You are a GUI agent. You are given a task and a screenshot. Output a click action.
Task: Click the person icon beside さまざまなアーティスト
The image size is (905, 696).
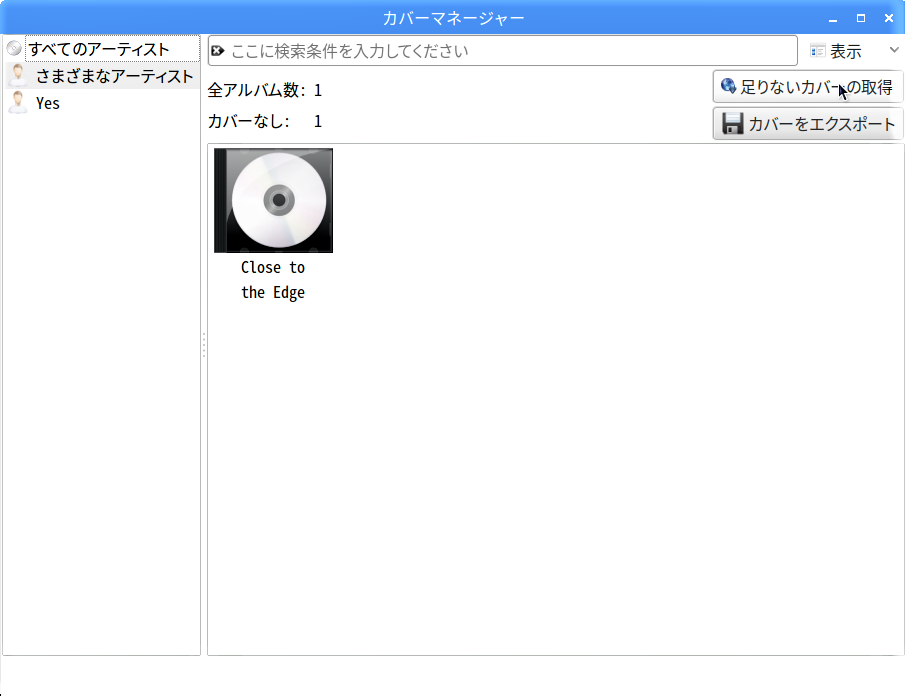[x=18, y=76]
